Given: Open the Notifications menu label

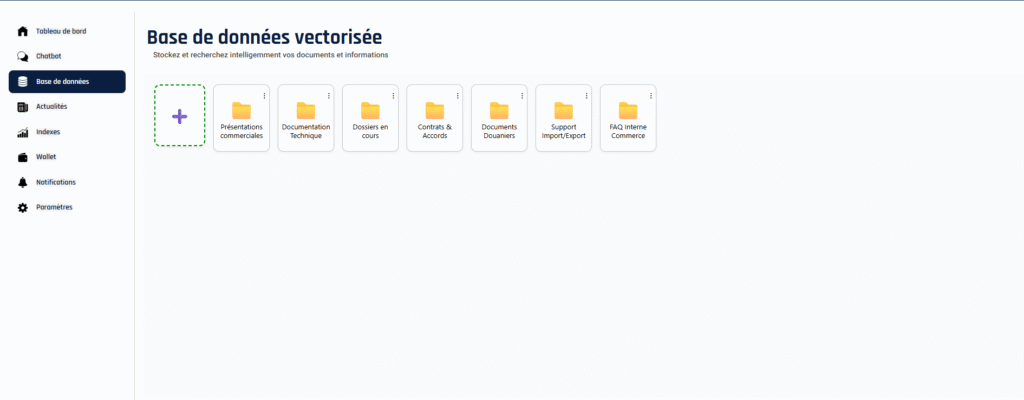Looking at the screenshot, I should (56, 182).
